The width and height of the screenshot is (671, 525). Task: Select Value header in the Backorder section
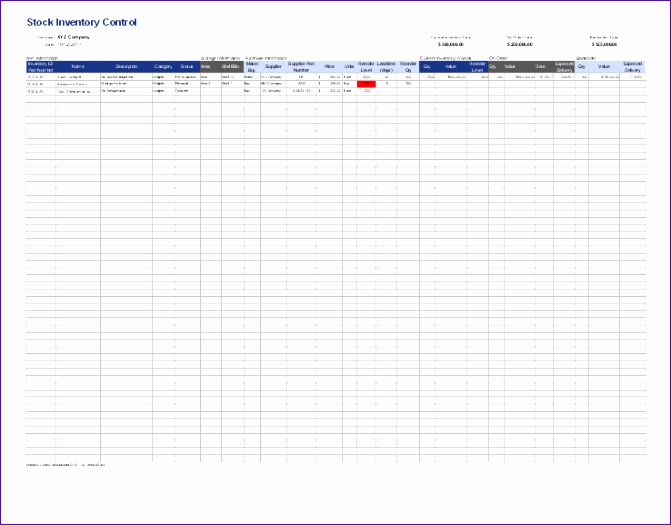click(604, 66)
